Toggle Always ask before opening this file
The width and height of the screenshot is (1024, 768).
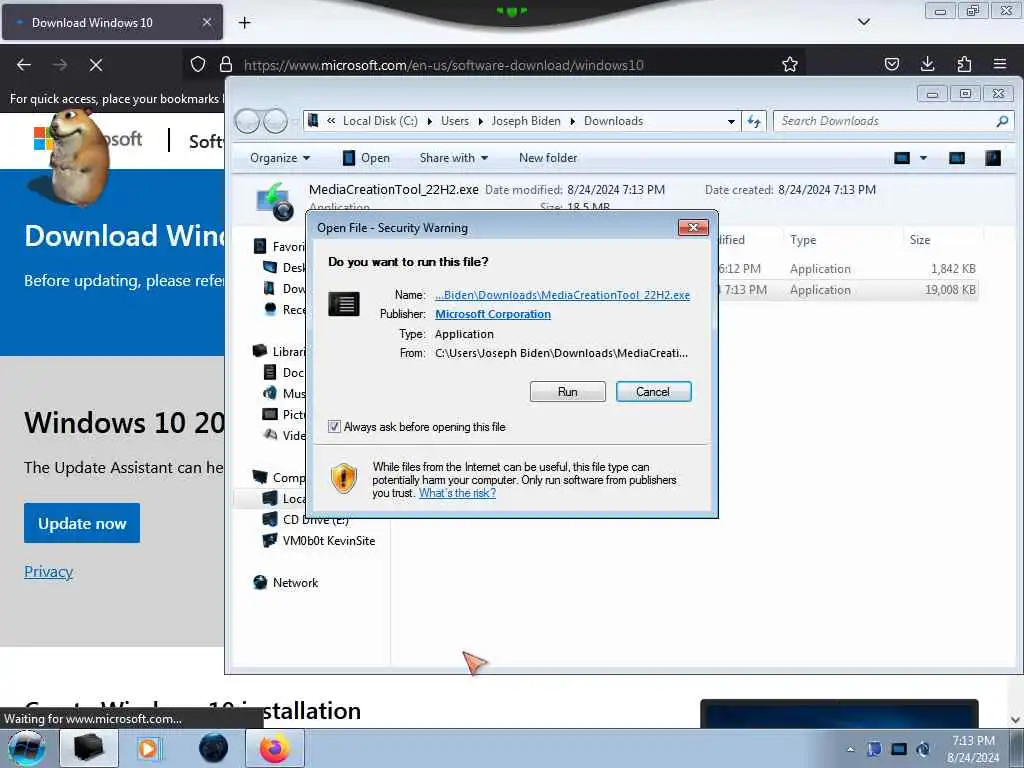[334, 426]
